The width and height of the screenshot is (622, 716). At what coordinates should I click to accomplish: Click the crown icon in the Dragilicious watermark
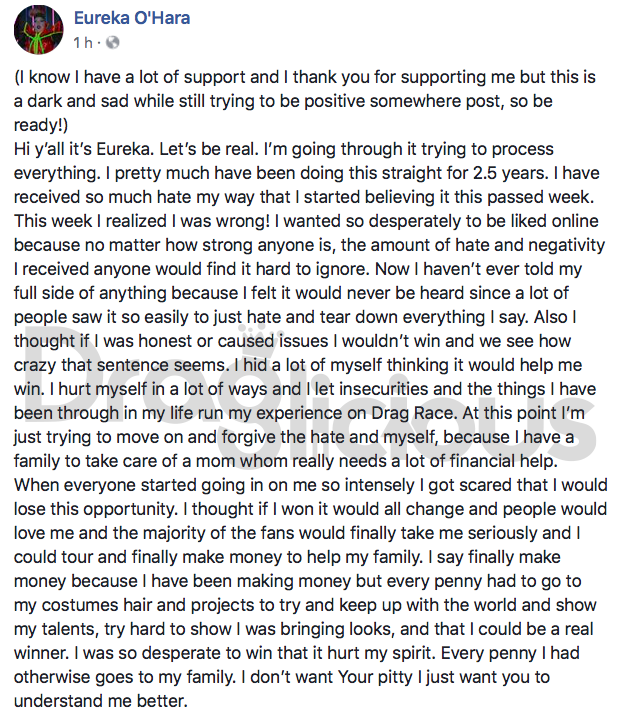tap(258, 330)
